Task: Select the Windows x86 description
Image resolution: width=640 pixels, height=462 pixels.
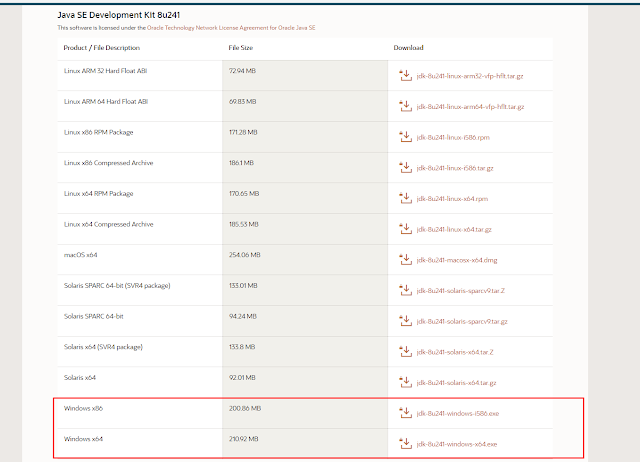Action: point(83,408)
